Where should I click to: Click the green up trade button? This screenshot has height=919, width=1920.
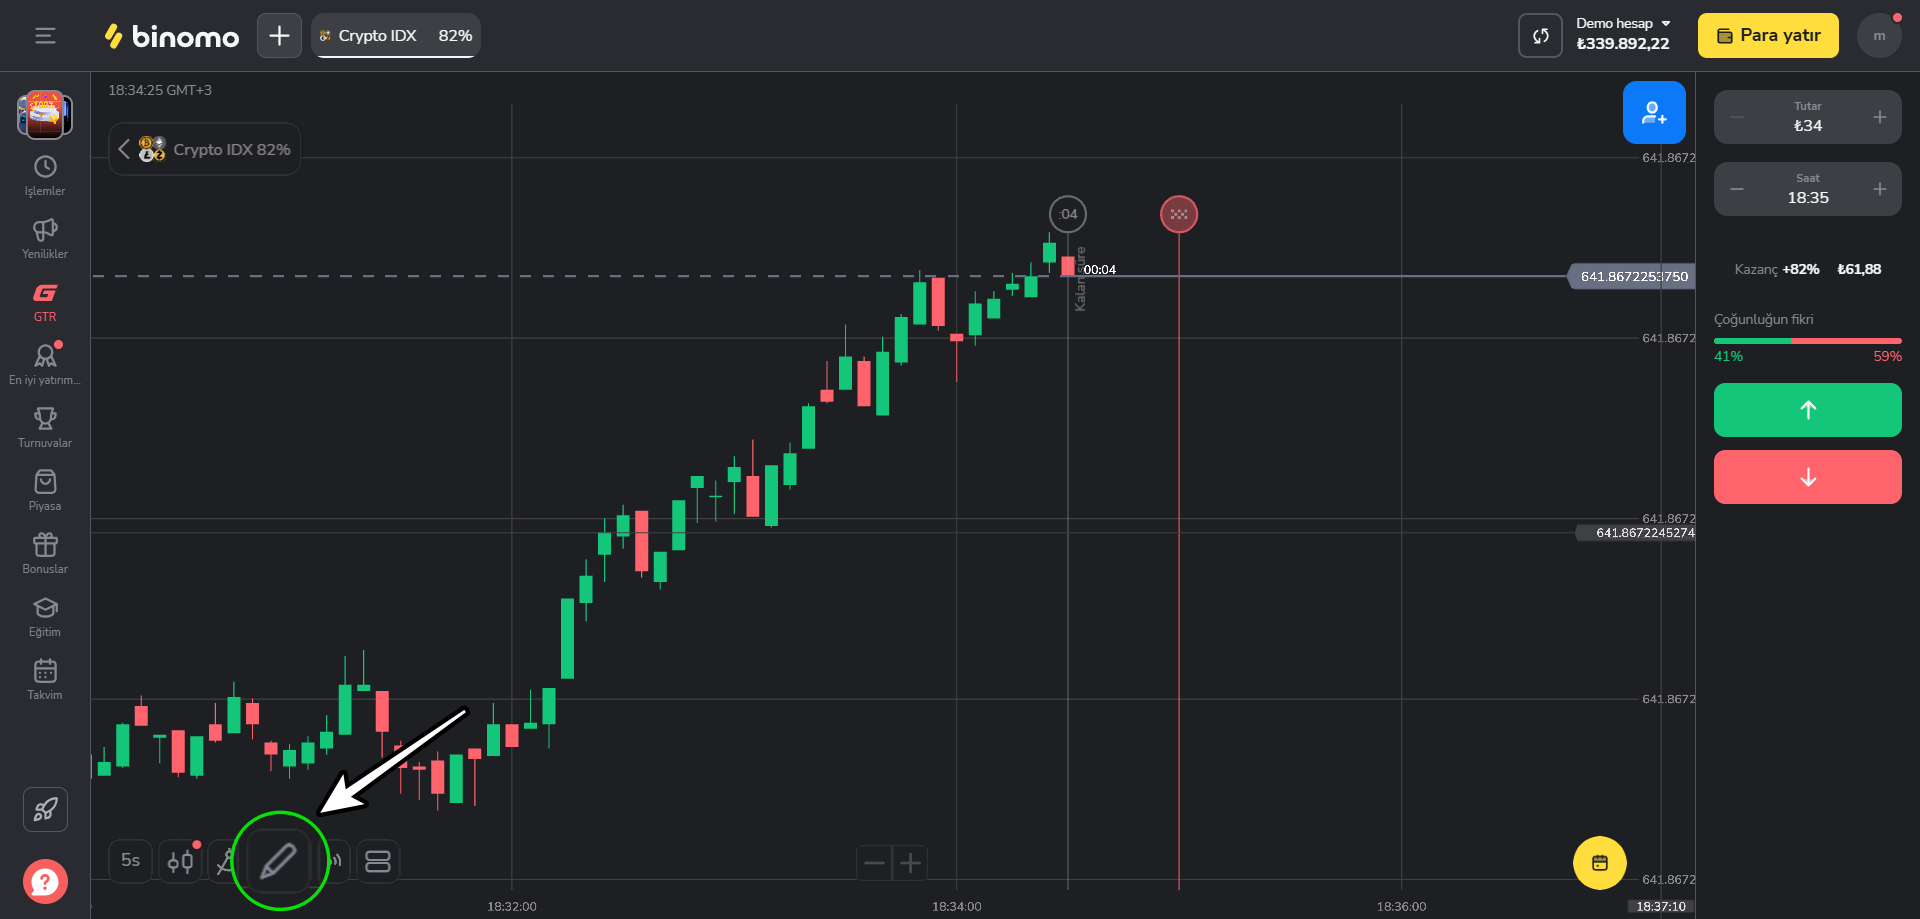pos(1808,410)
